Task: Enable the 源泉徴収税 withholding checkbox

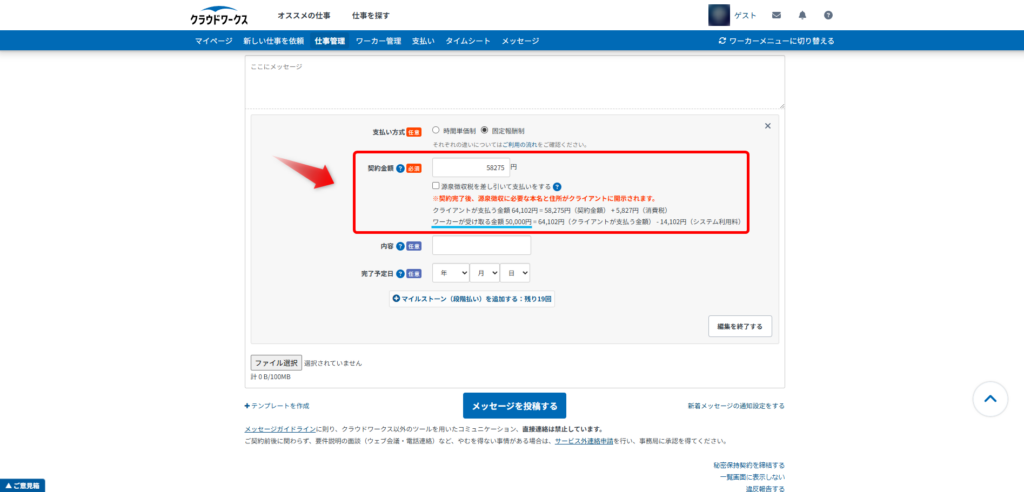Action: (436, 186)
